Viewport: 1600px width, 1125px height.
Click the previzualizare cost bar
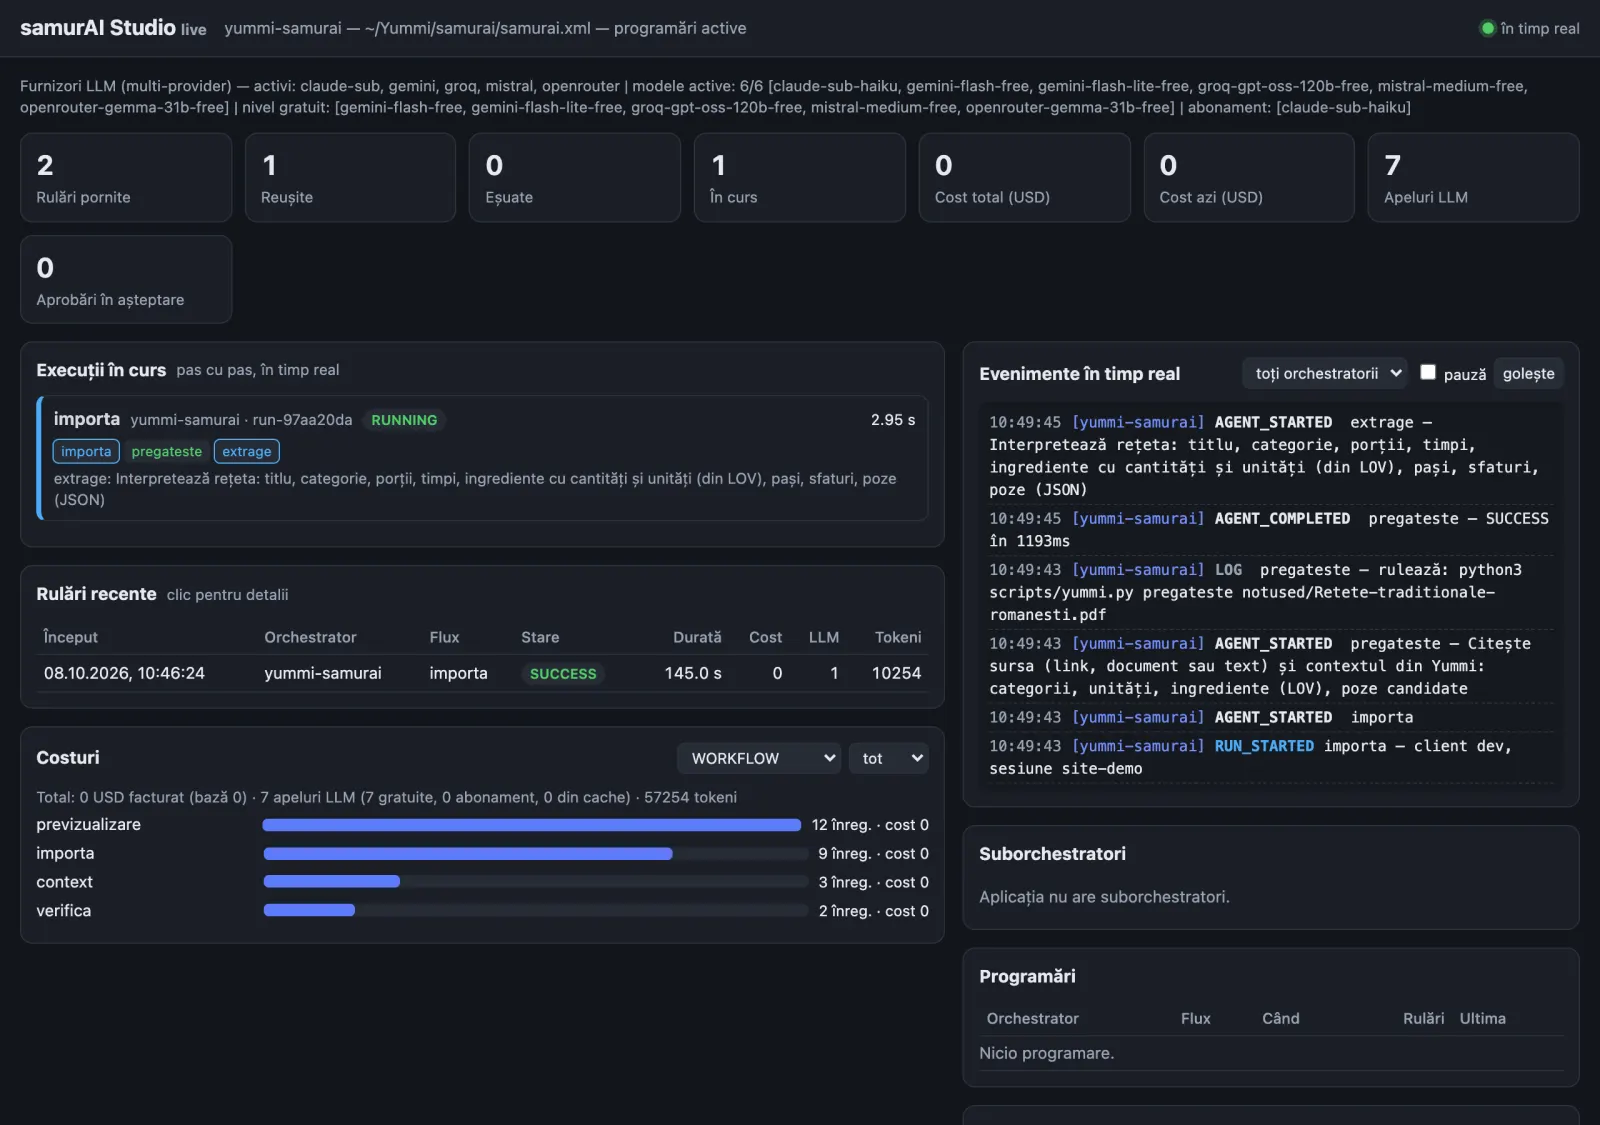(x=532, y=825)
